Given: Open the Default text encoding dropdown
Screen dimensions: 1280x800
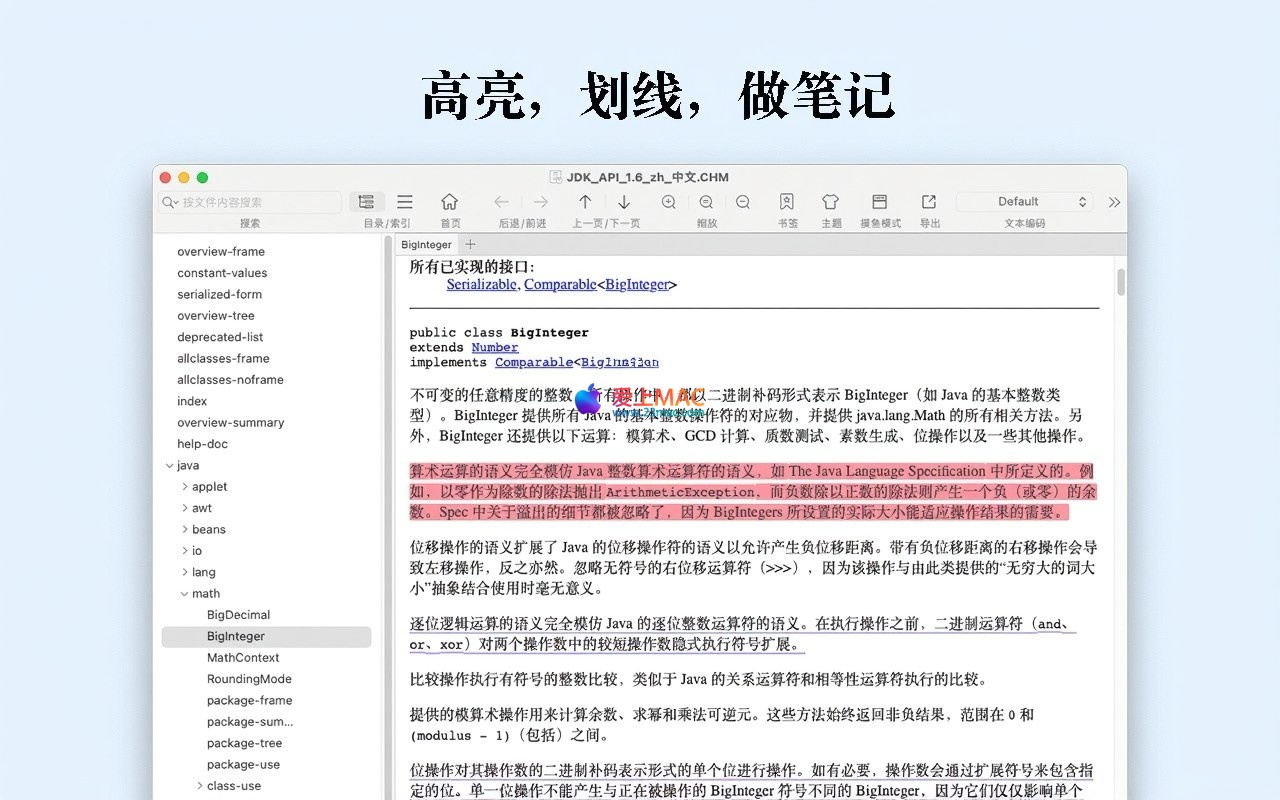Looking at the screenshot, I should point(1024,202).
